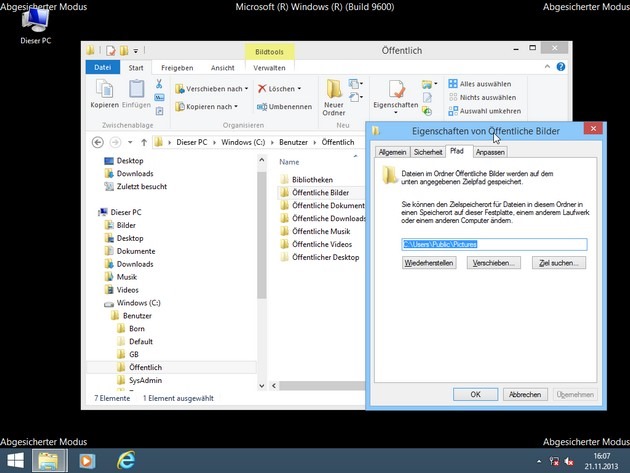The width and height of the screenshot is (630, 473).
Task: Click the paste shortcut icon in Zwischenablage
Action: [159, 111]
